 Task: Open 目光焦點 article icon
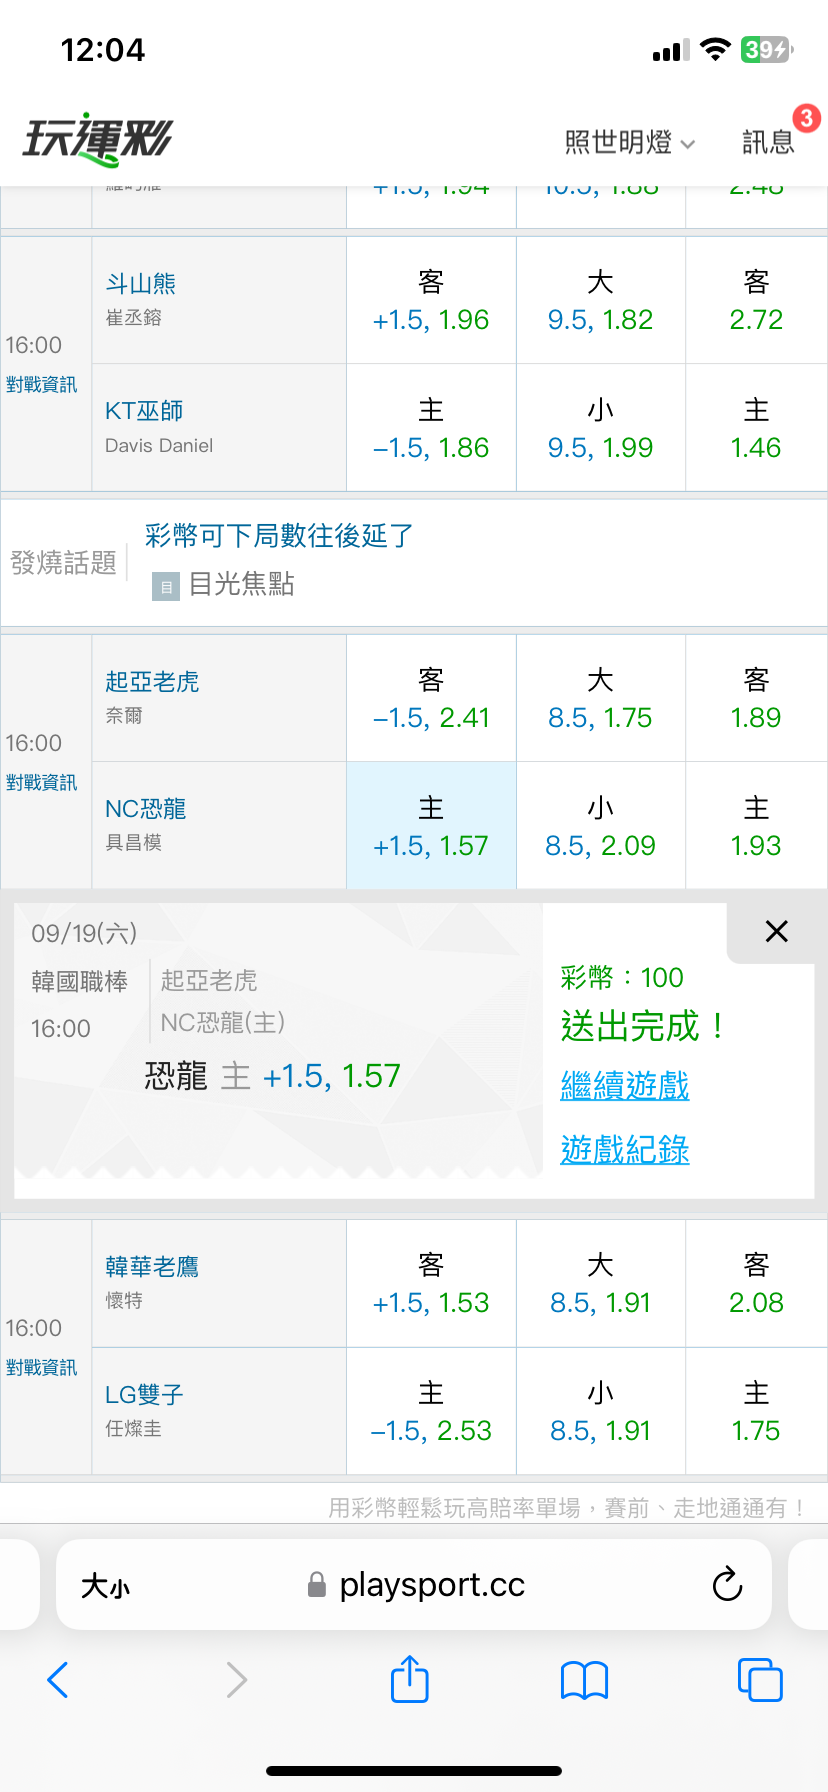tap(165, 586)
